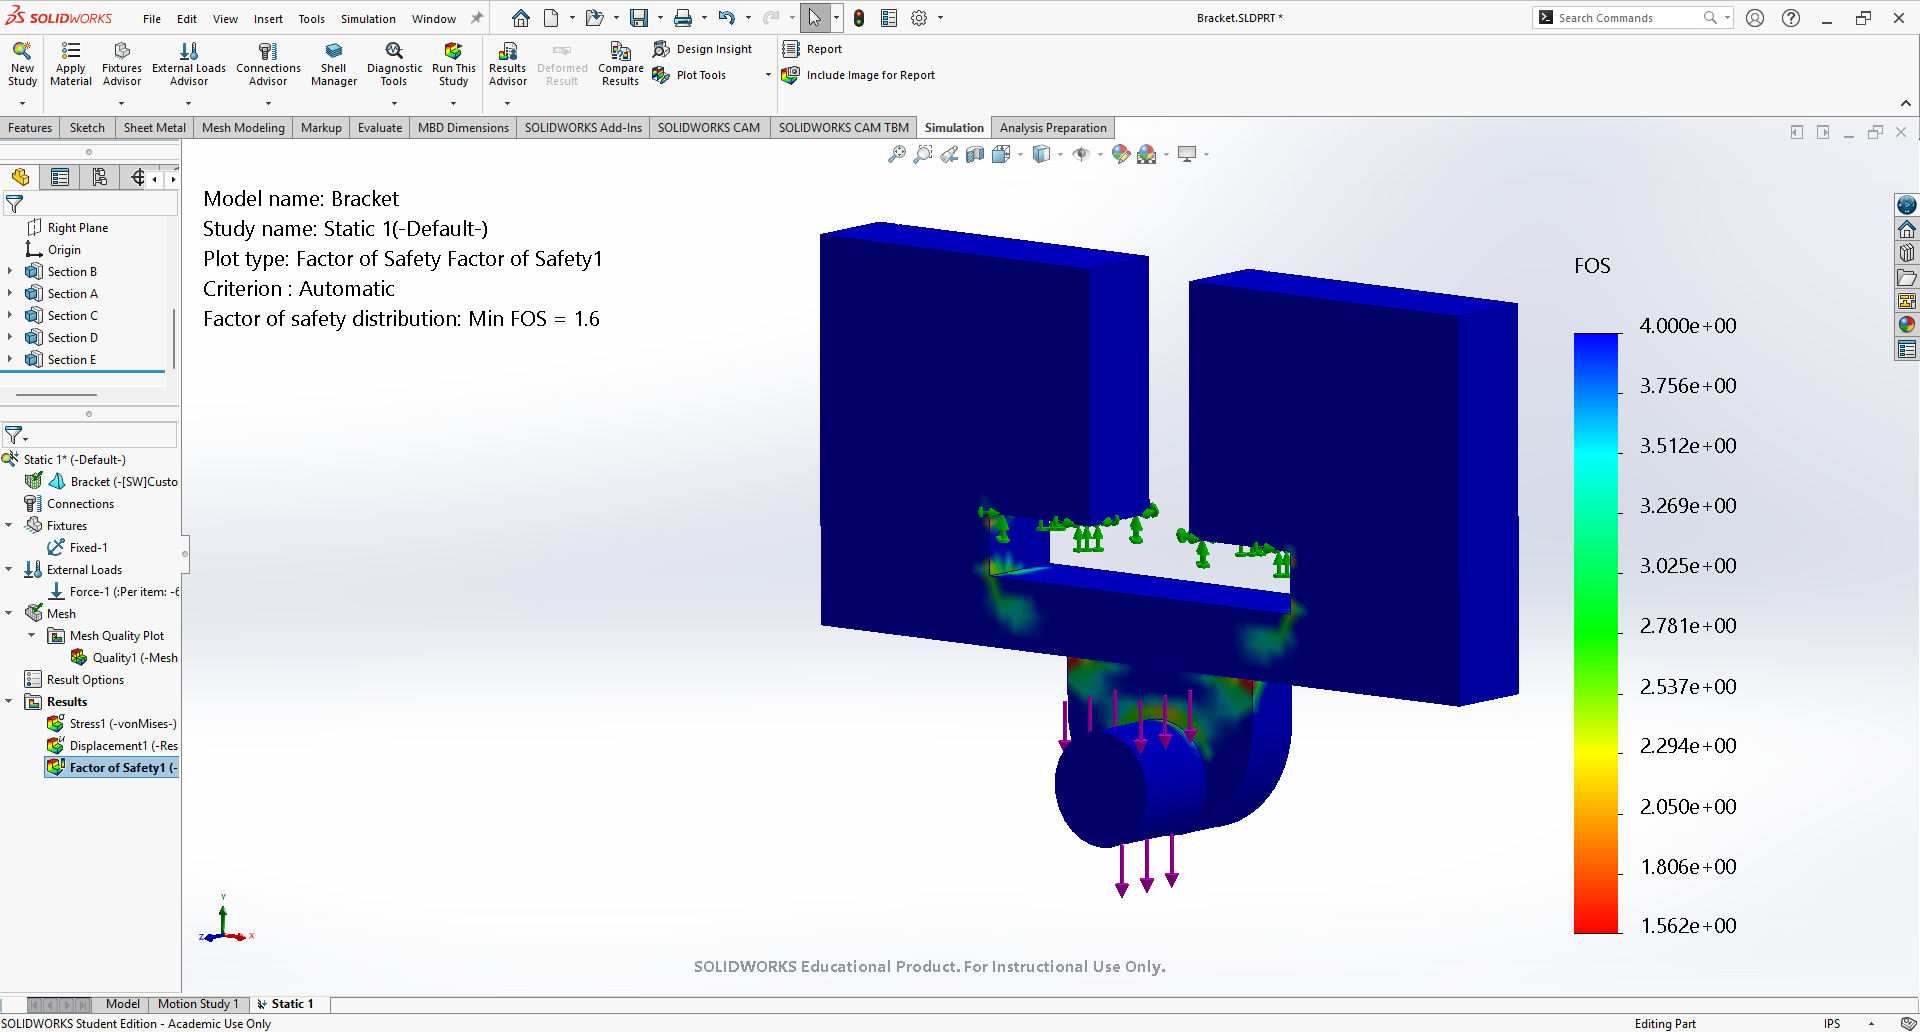The height and width of the screenshot is (1032, 1920).
Task: Click the FOS color legend bar
Action: (x=1596, y=633)
